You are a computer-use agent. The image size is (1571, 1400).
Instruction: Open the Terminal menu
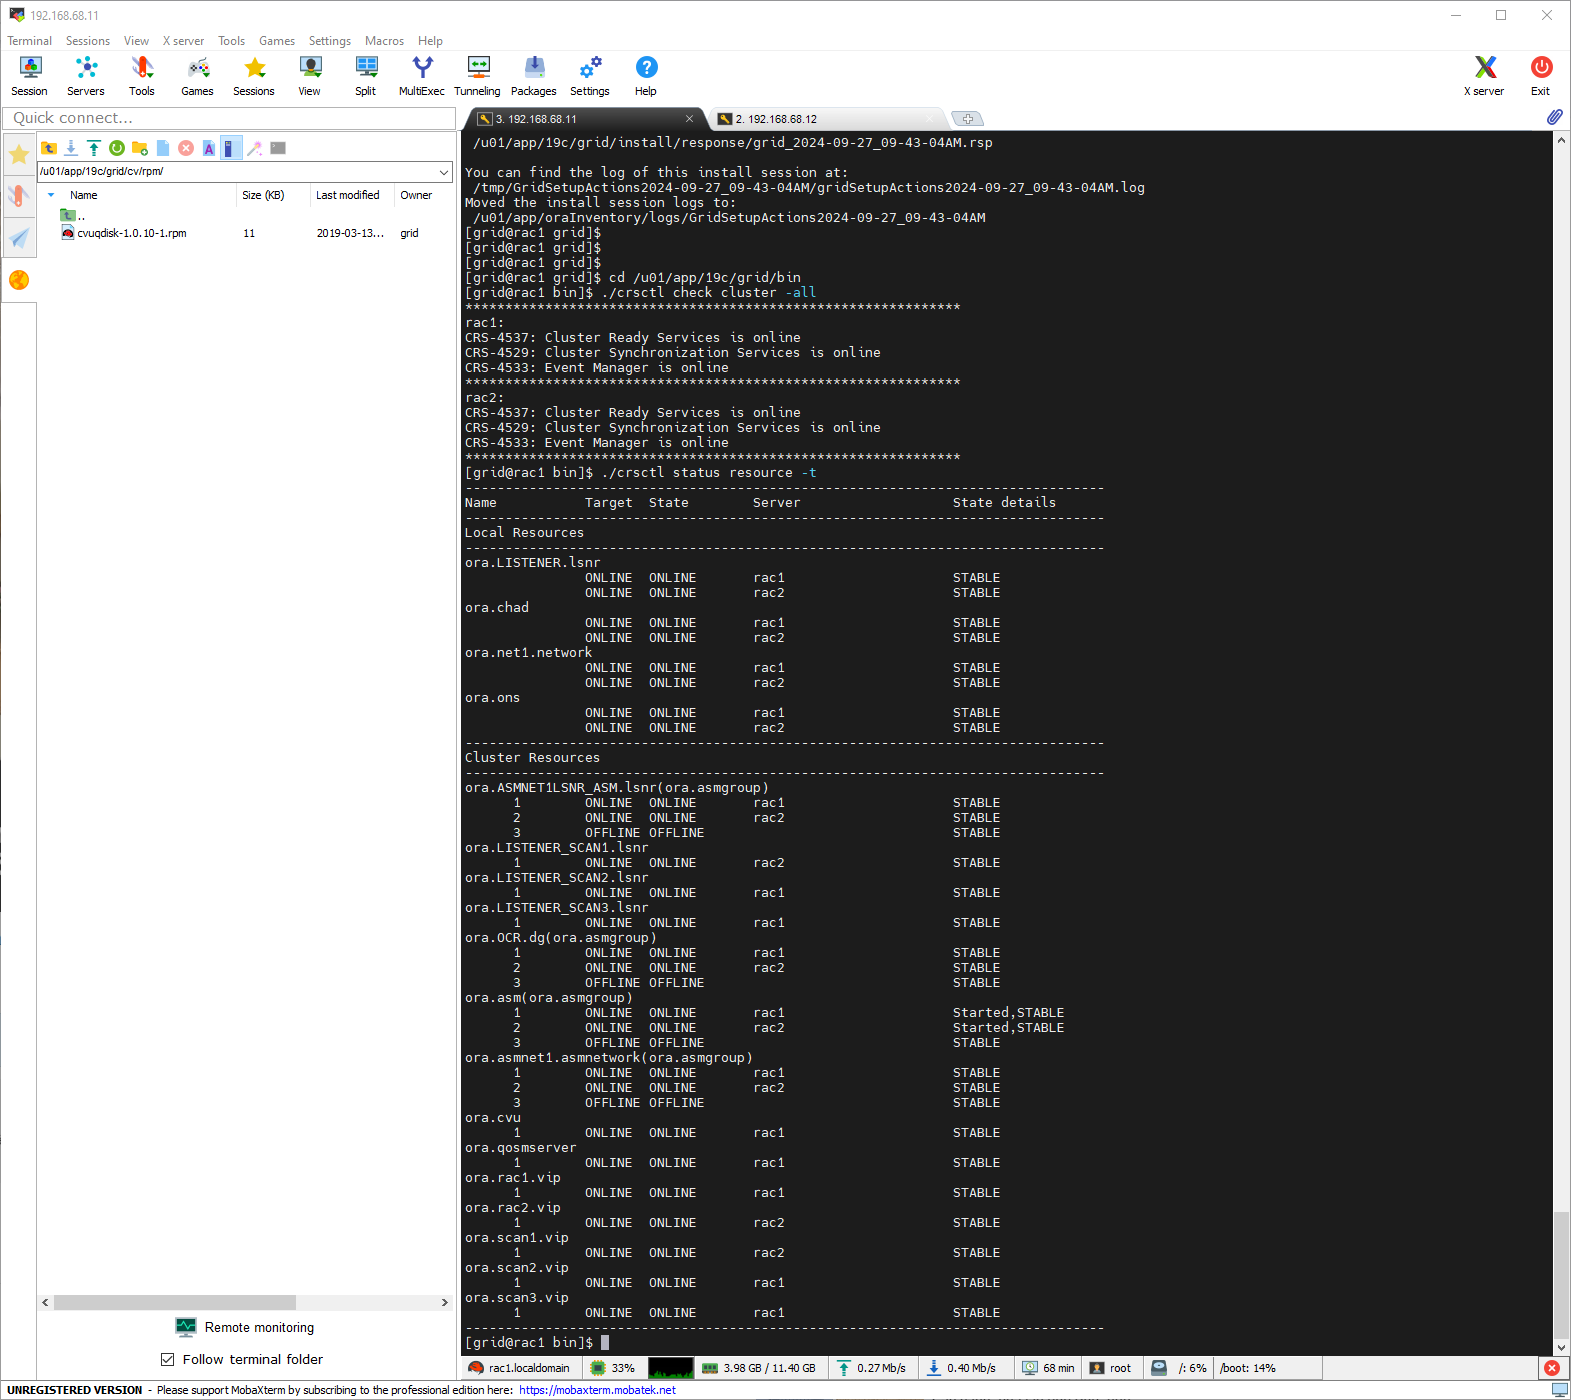point(29,41)
